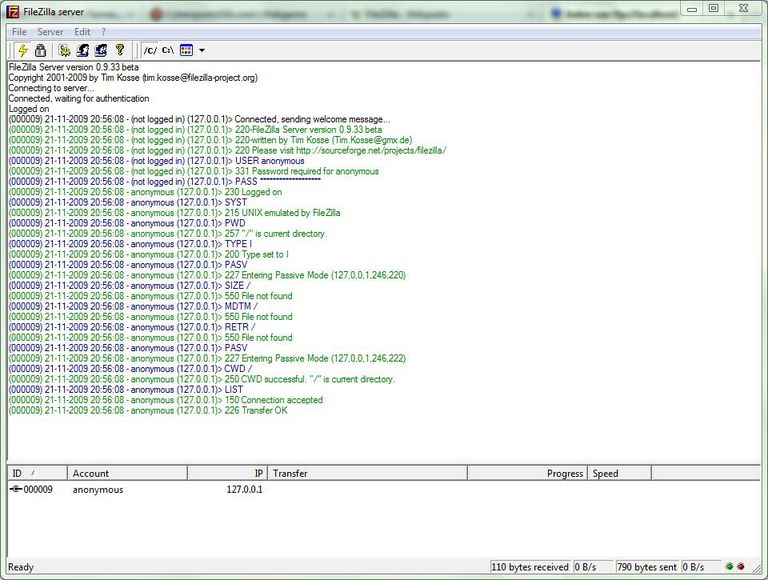Click the '250 CWD successful' log line
The width and height of the screenshot is (768, 580).
tap(201, 379)
